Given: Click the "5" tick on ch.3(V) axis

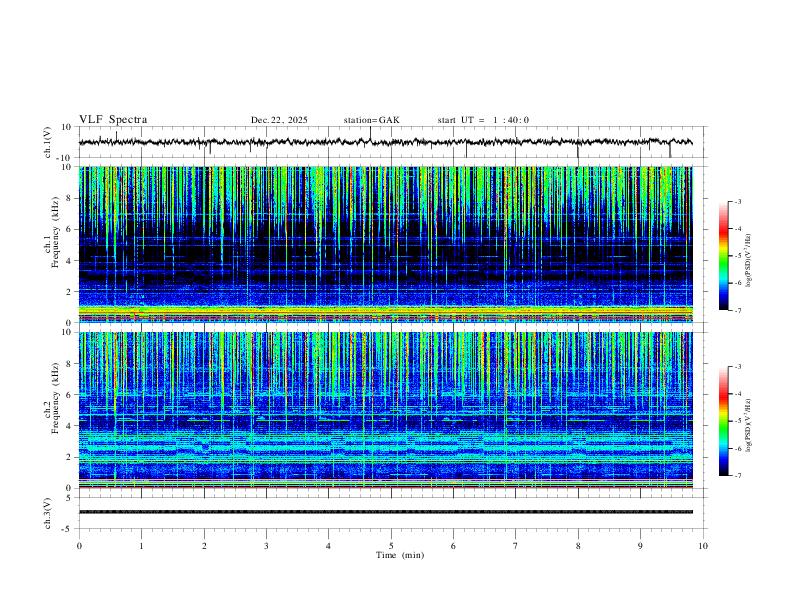Looking at the screenshot, I should point(70,498).
